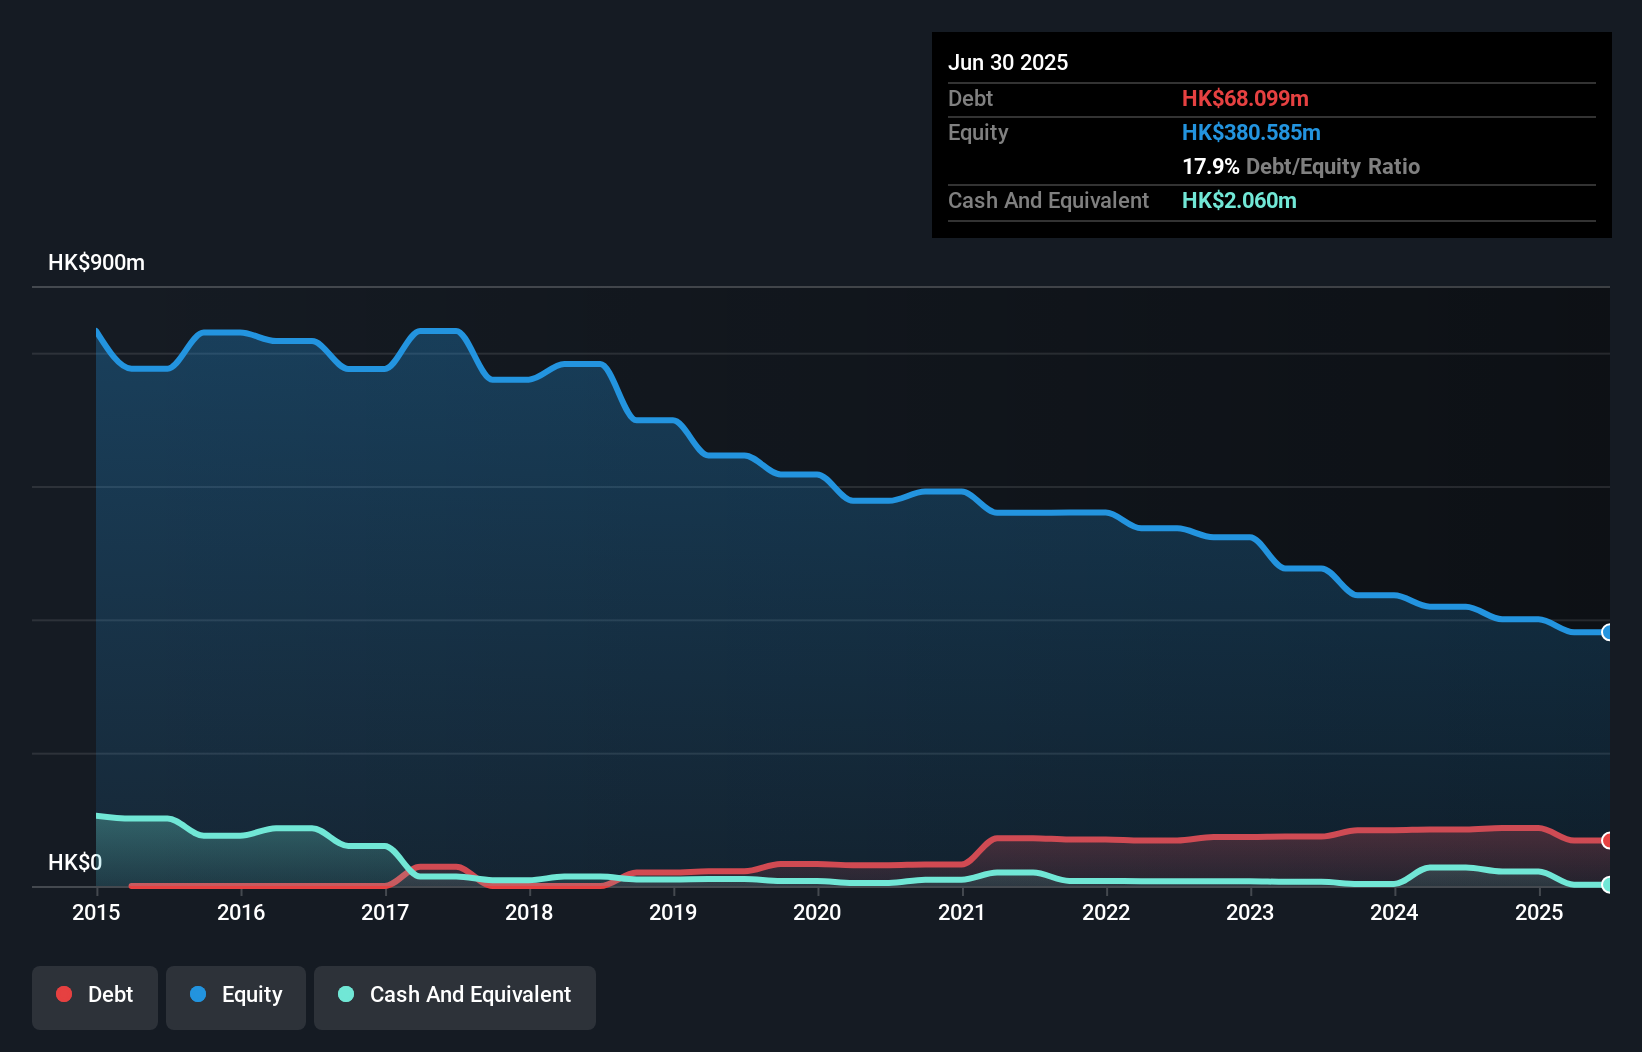Click the 2015 x-axis label

96,912
